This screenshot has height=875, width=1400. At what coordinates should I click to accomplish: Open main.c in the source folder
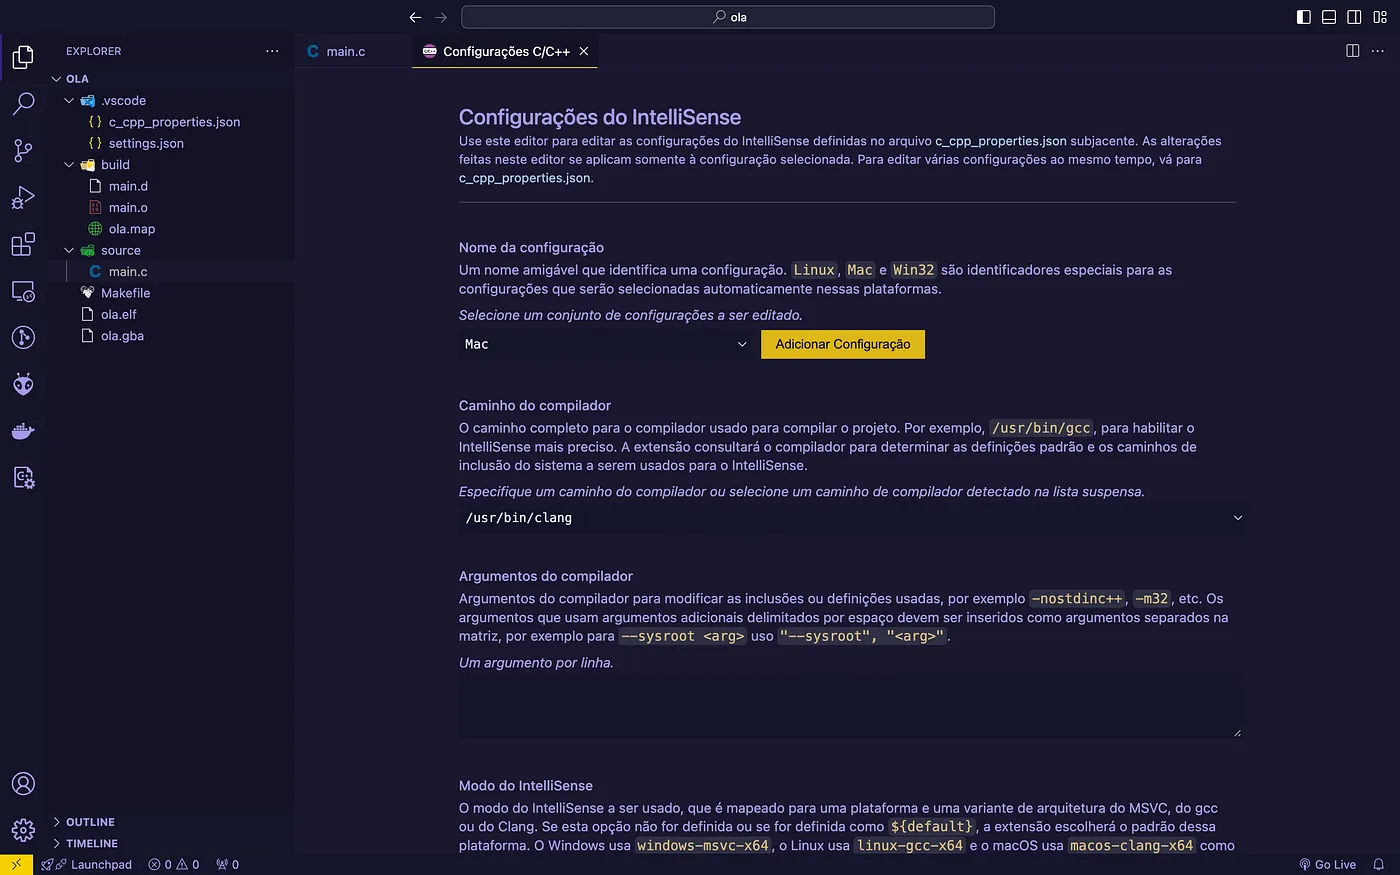point(128,272)
